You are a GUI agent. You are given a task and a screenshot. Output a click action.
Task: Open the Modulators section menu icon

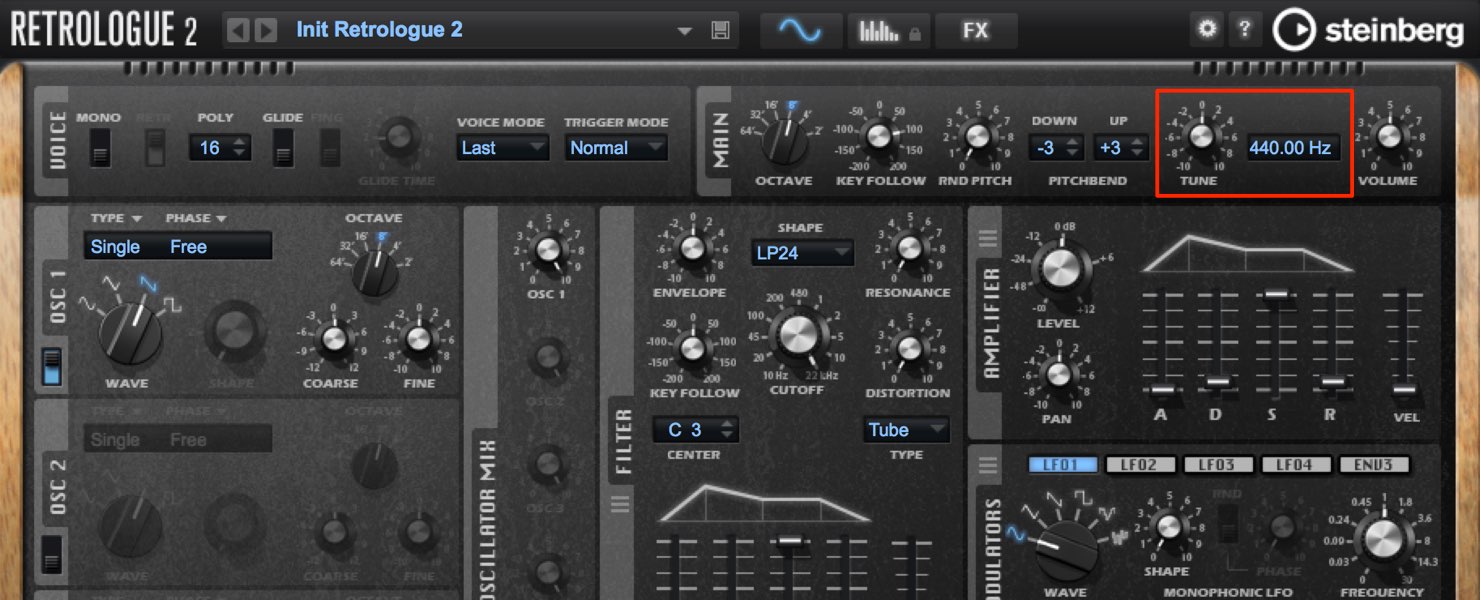point(988,466)
